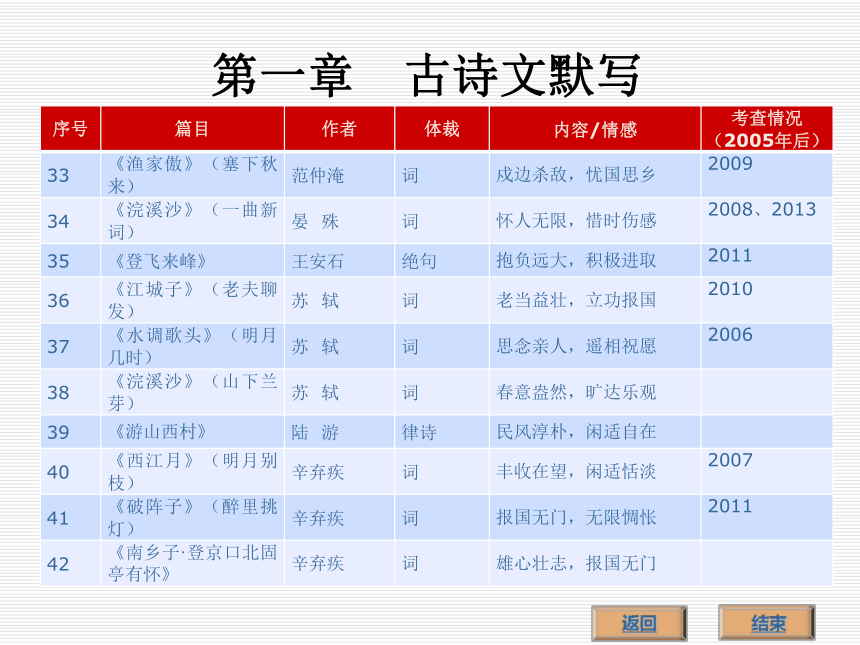Select row number 36 cell
860x645 pixels.
[x=71, y=300]
